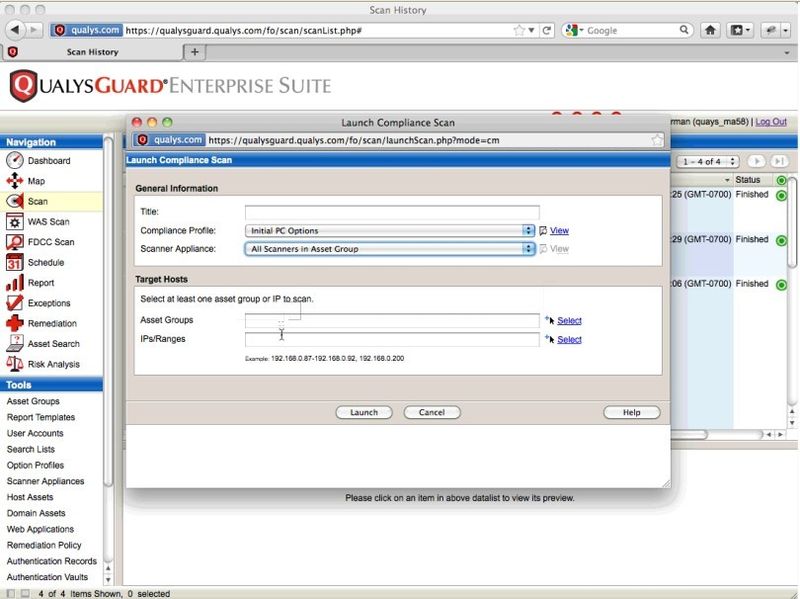
Task: Click in the Asset Groups input field
Action: [392, 320]
